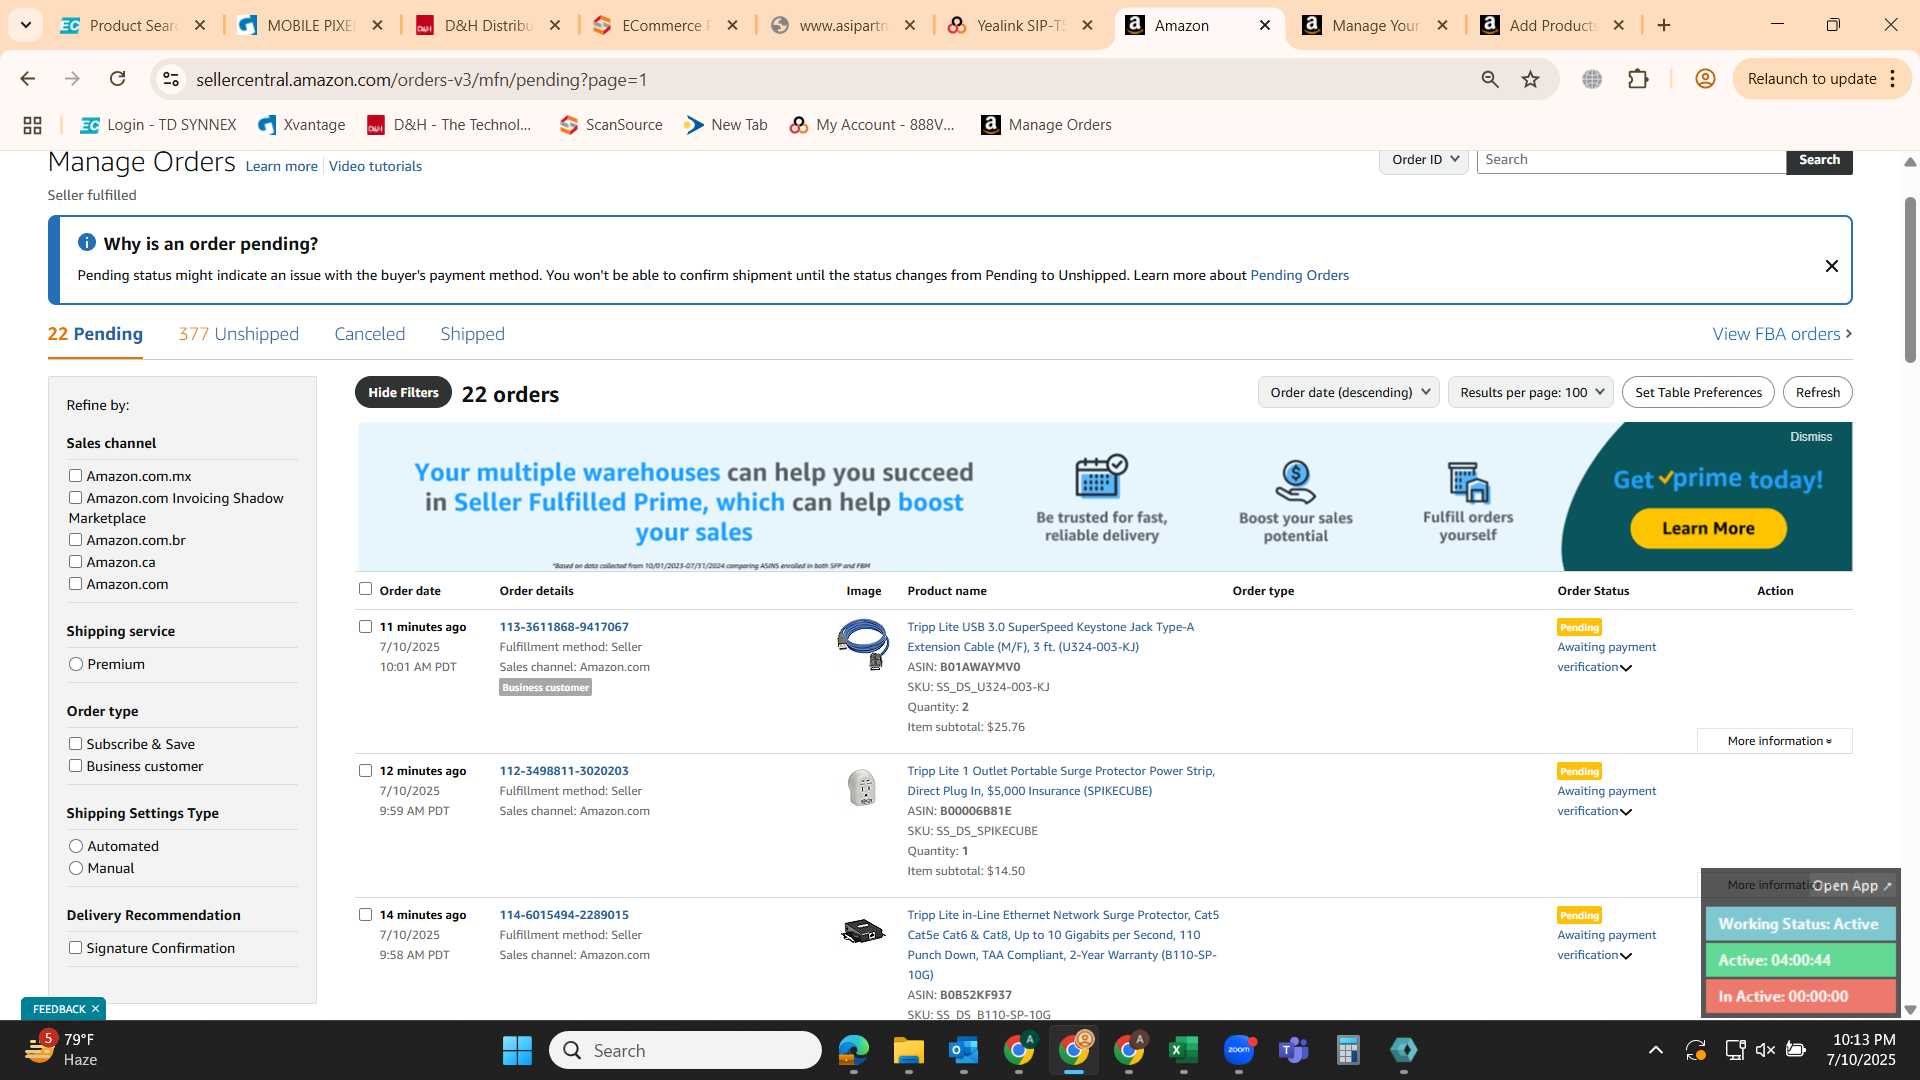
Task: Switch to 377 Unshipped tab
Action: 238,334
